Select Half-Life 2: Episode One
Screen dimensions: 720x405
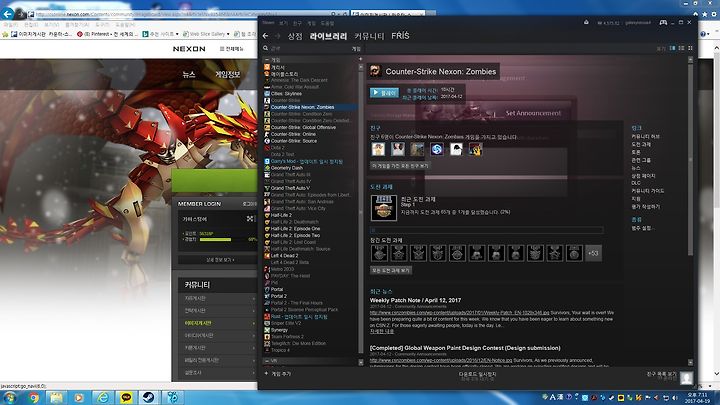[295, 229]
